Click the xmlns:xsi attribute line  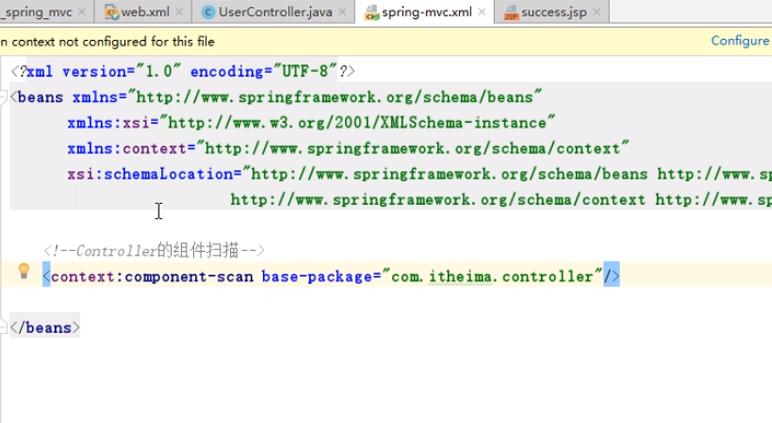[311, 123]
